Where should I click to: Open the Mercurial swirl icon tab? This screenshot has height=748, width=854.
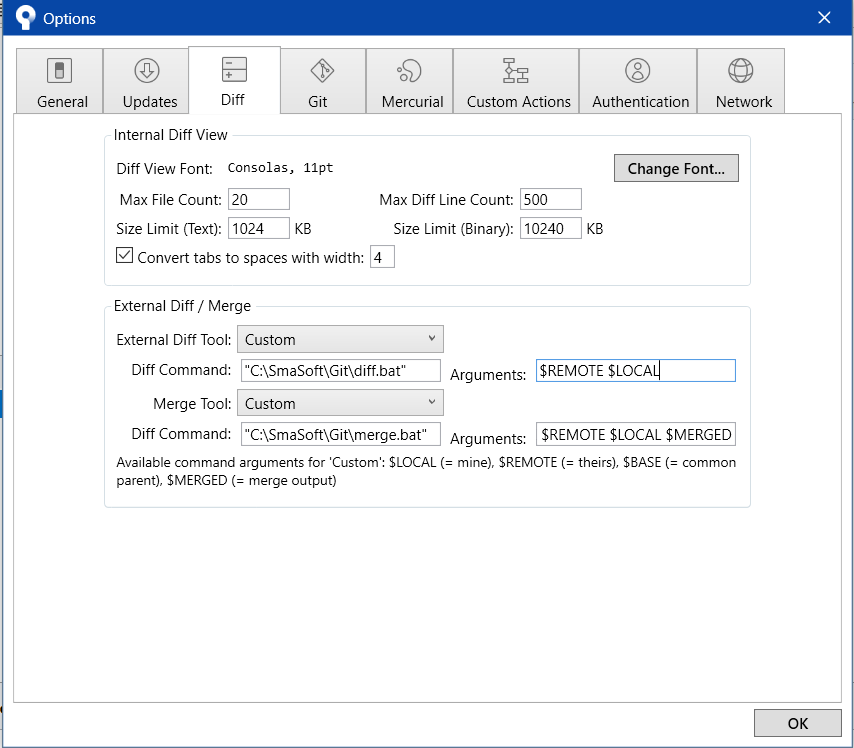(x=410, y=71)
